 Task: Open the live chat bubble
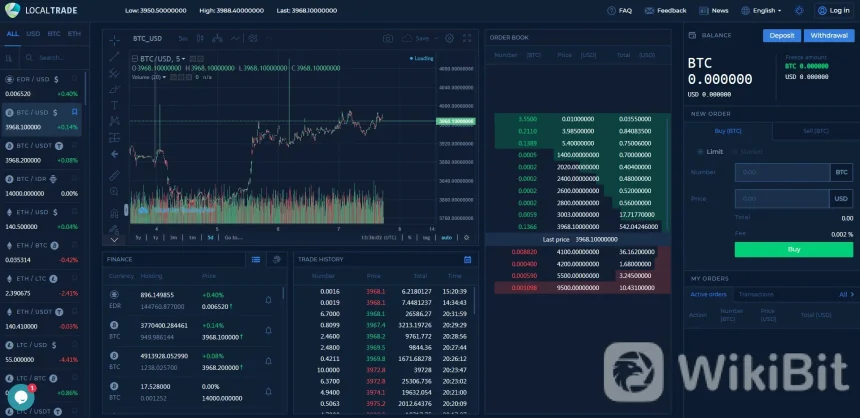[18, 398]
